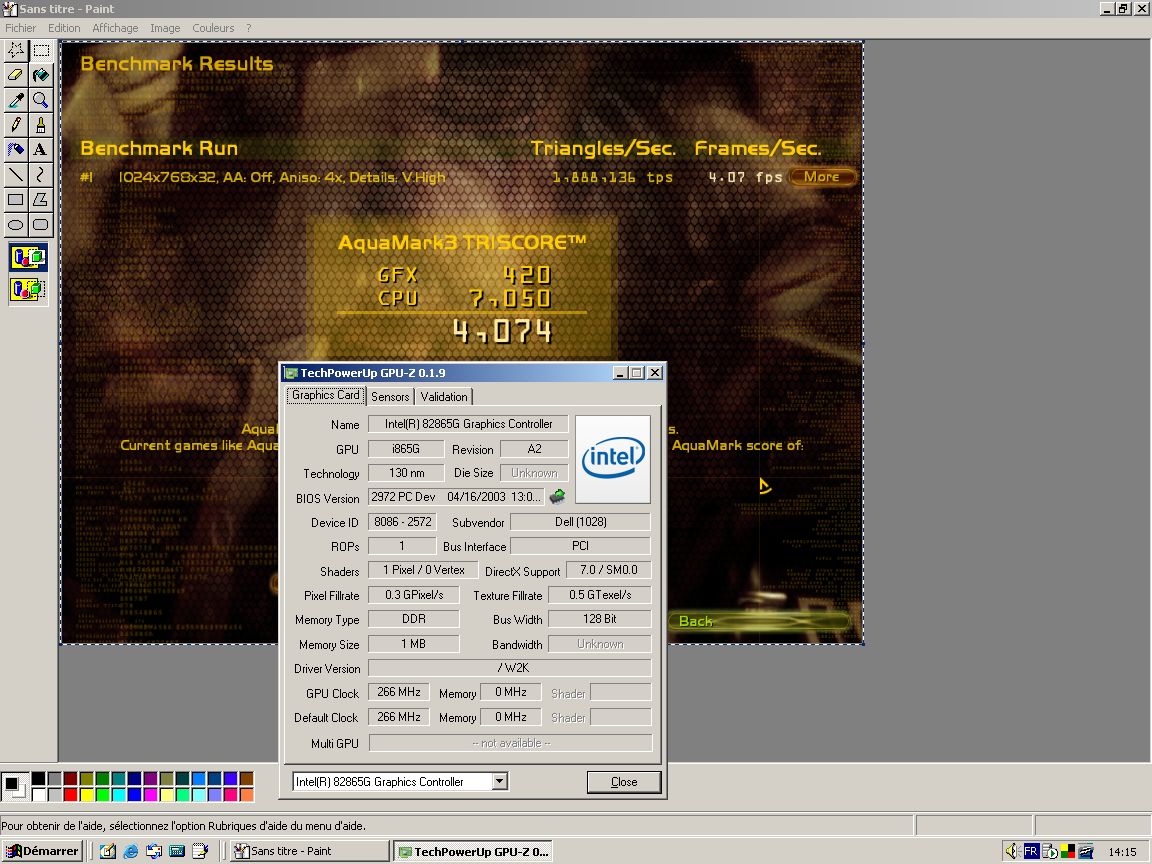The image size is (1152, 864).
Task: Select the Rounded Rectangle tool
Action: 41,225
